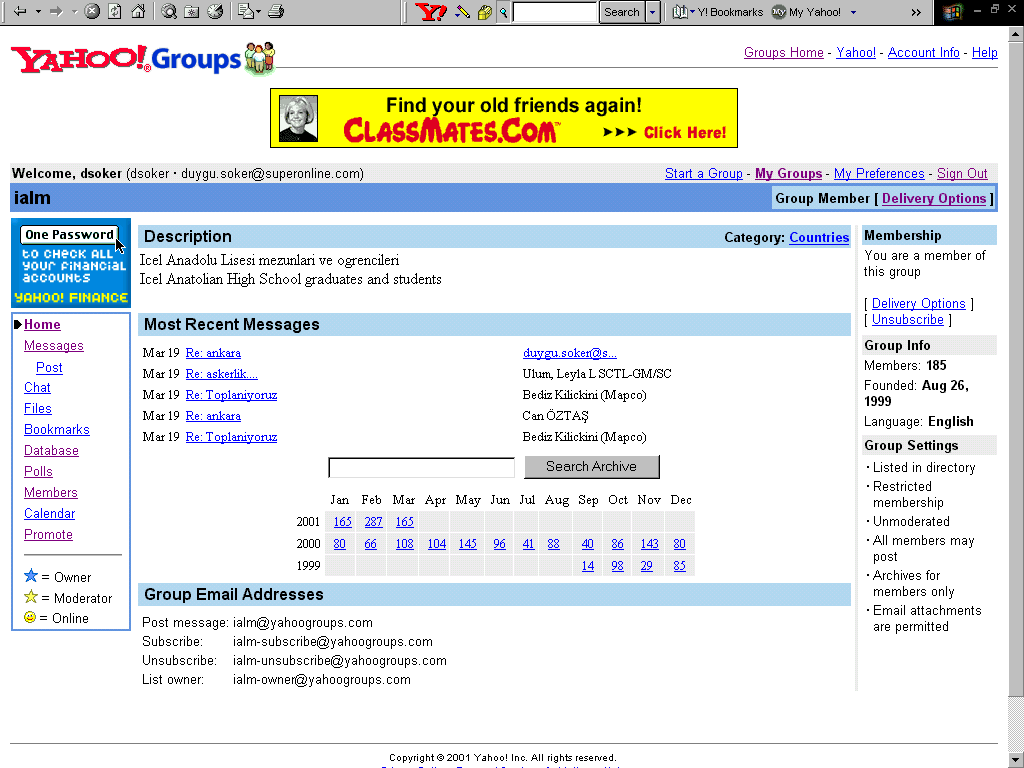Go to browser Home page icon

point(138,11)
